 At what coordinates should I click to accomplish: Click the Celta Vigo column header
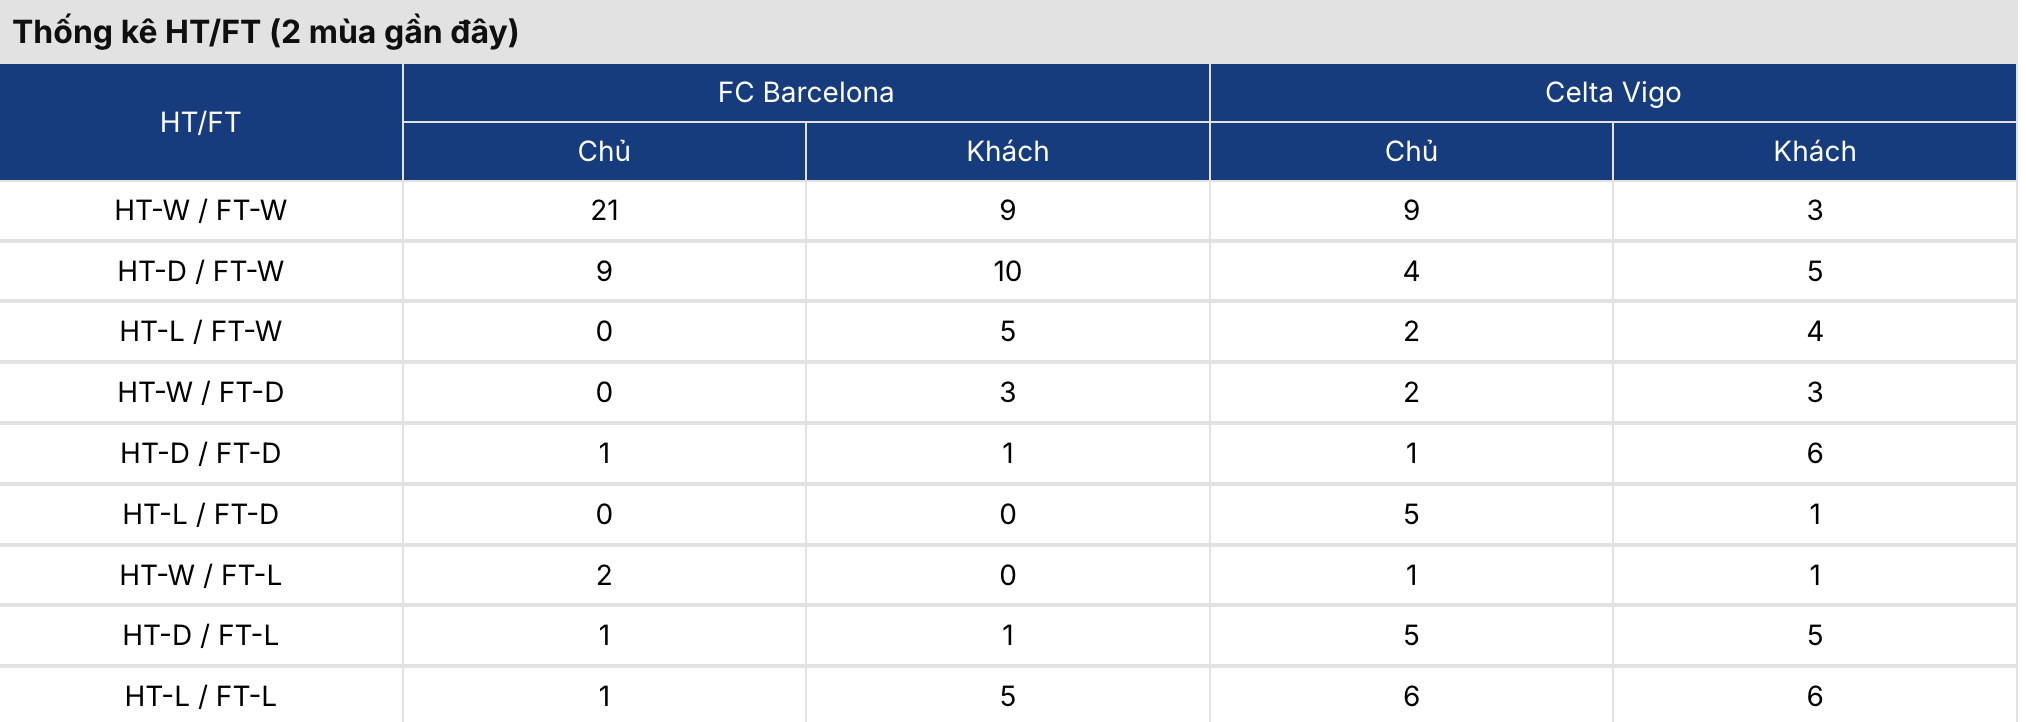point(1612,93)
